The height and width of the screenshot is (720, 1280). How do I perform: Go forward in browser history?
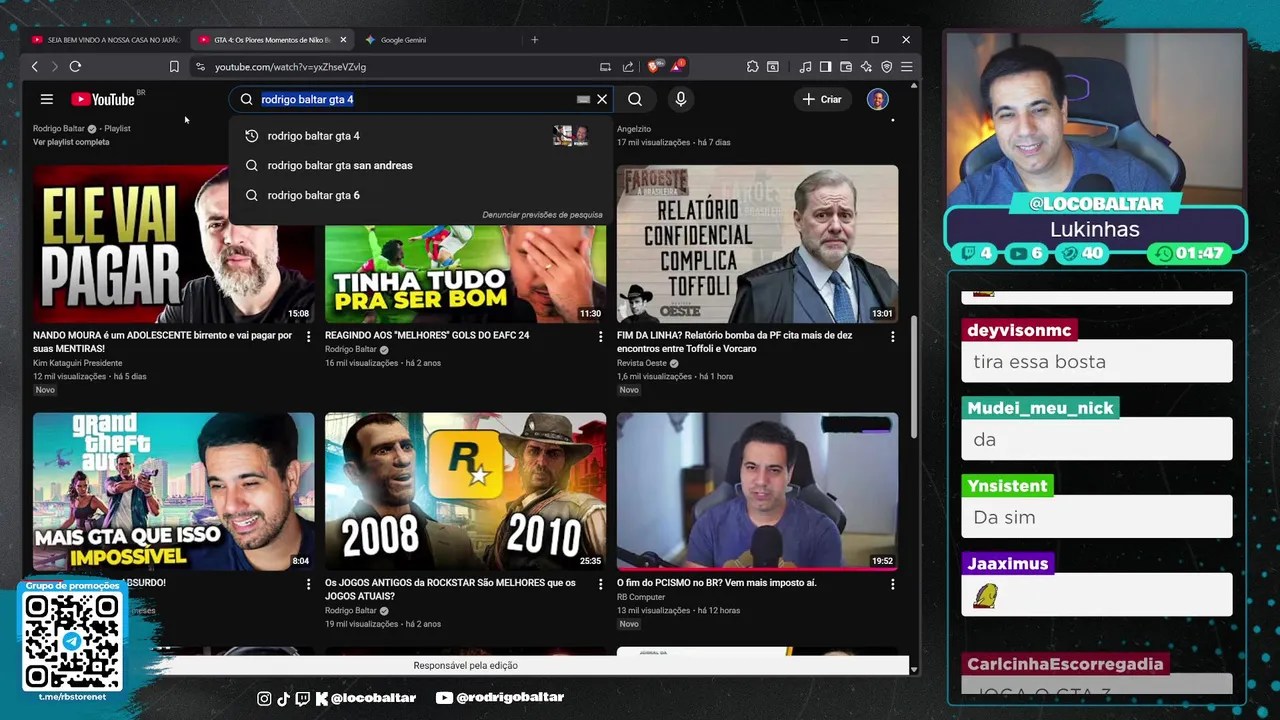(x=54, y=67)
